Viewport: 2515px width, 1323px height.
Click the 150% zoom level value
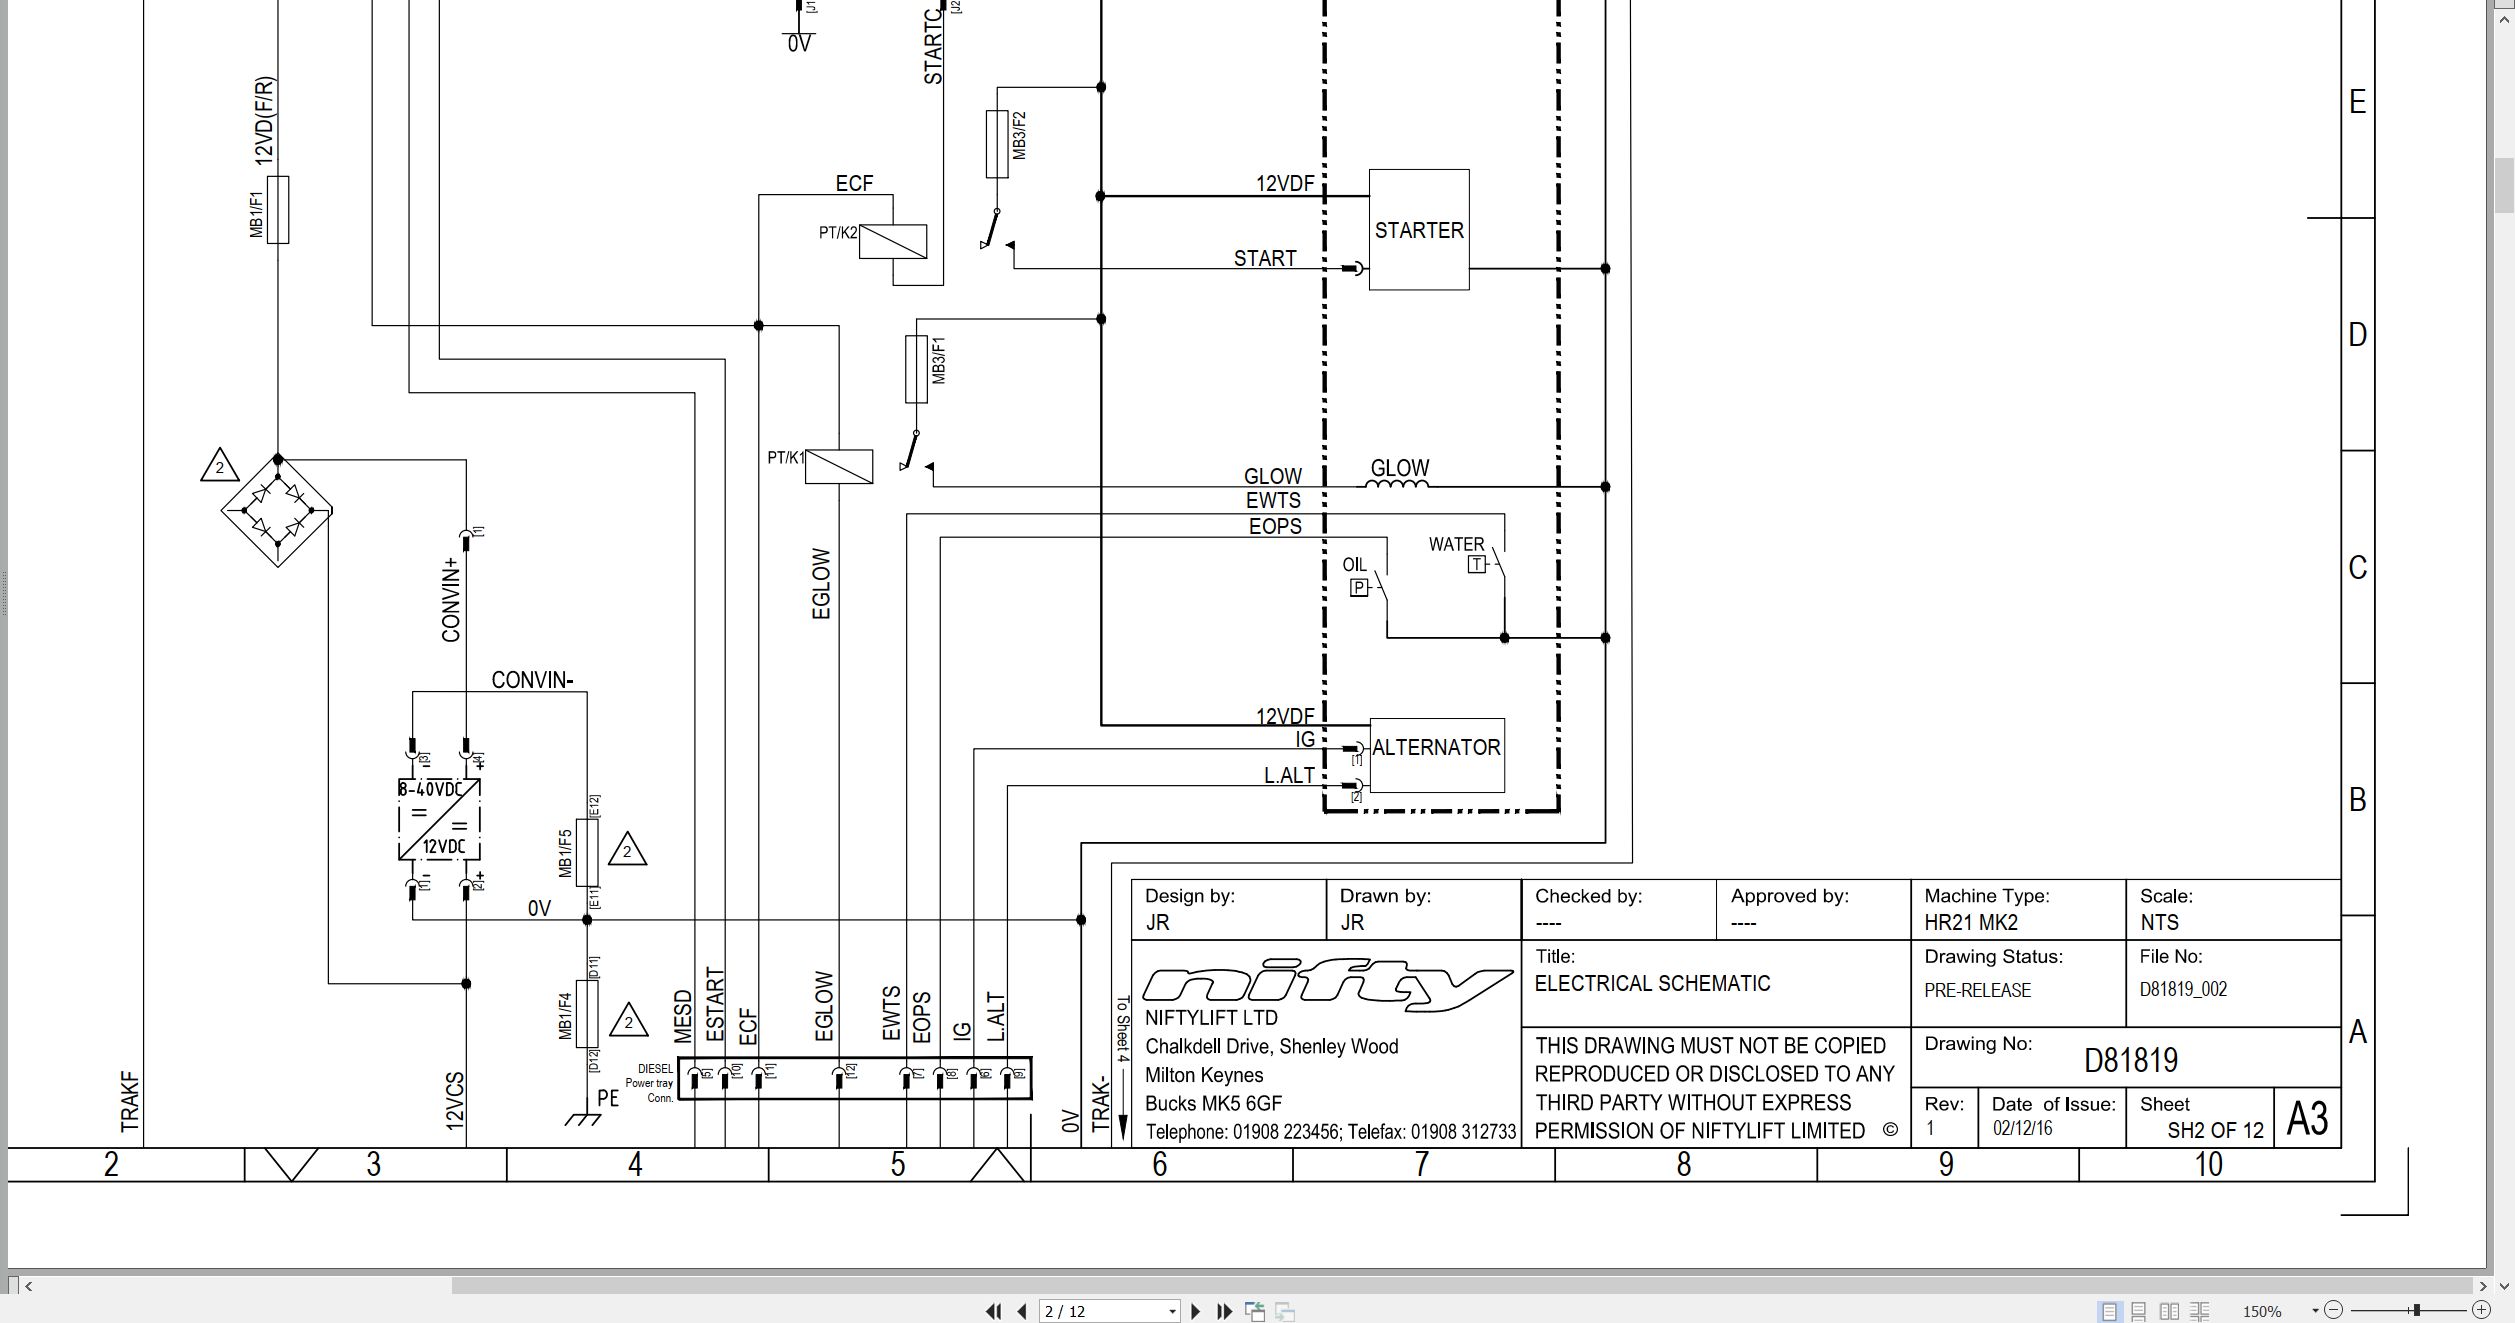2262,1311
